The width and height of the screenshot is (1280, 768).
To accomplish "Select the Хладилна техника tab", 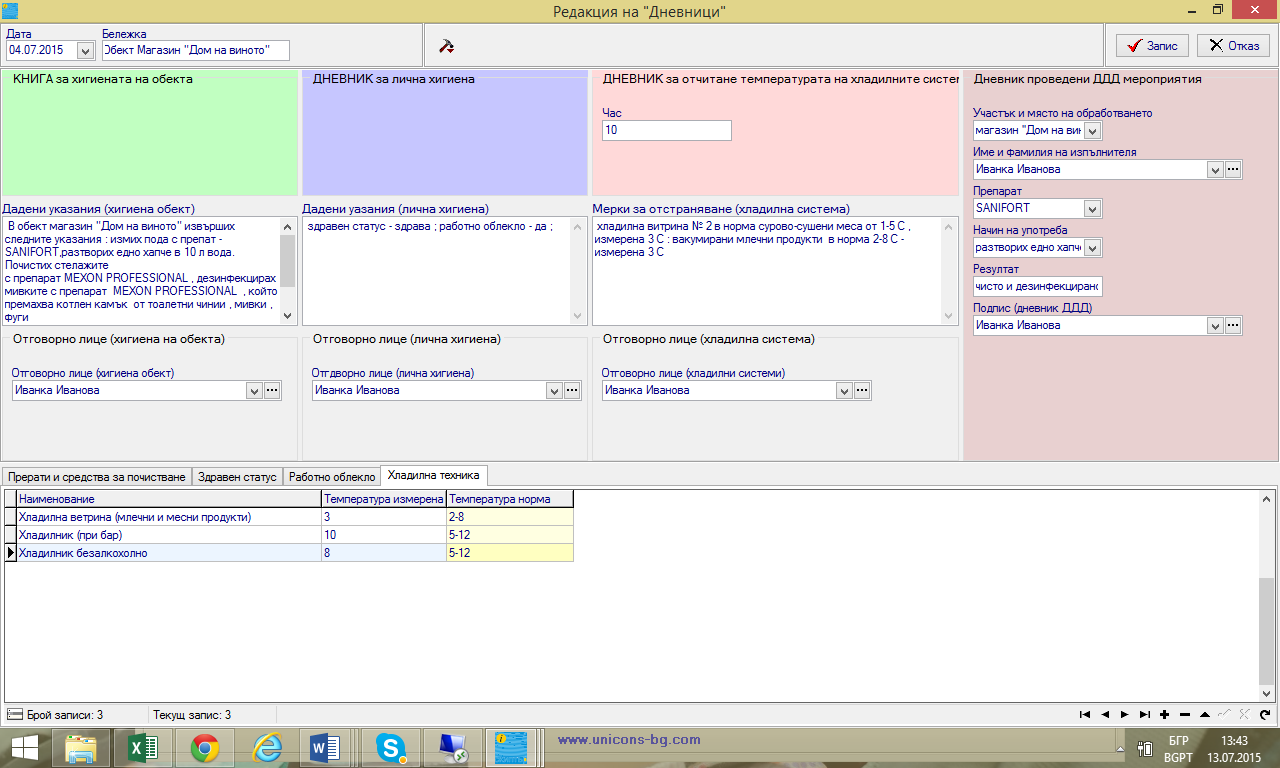I will click(434, 476).
